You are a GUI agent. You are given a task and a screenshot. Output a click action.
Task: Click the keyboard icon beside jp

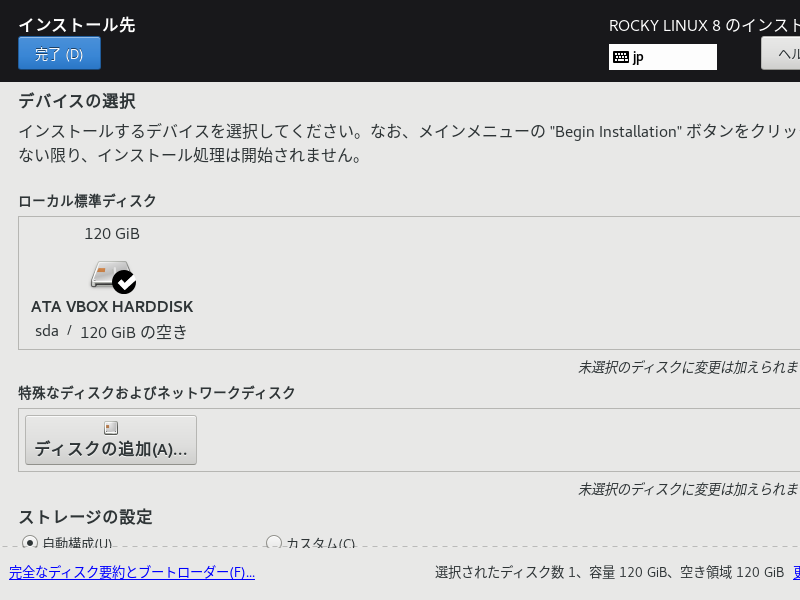click(x=620, y=57)
